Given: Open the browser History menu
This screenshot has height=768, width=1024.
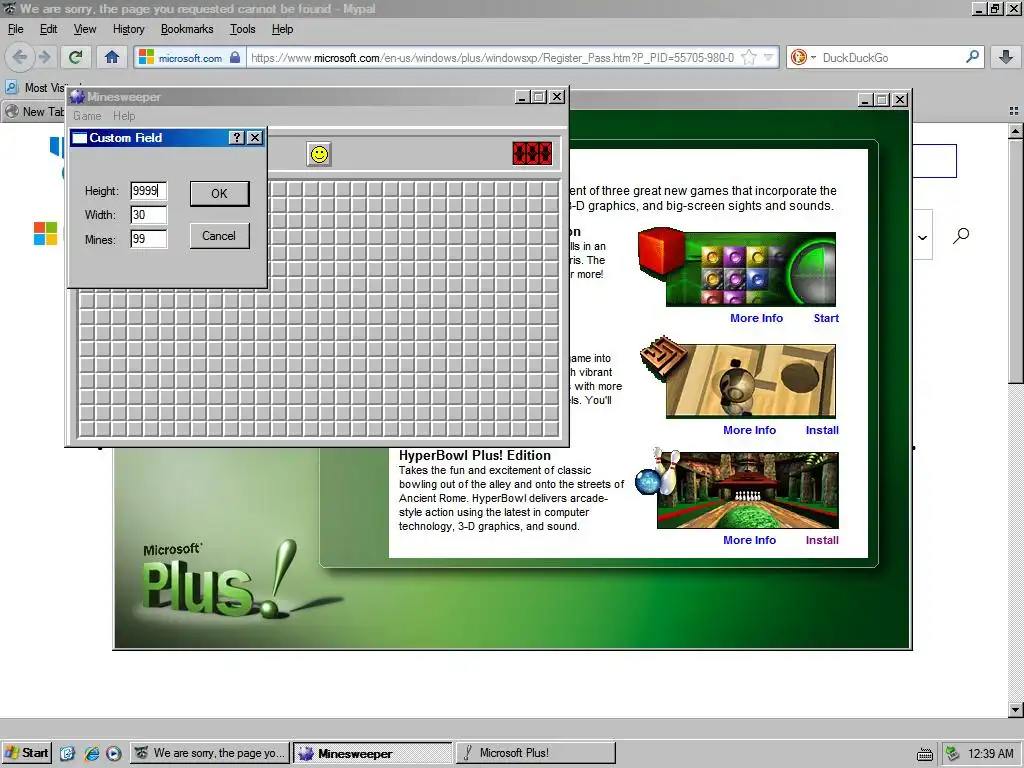Looking at the screenshot, I should 129,29.
